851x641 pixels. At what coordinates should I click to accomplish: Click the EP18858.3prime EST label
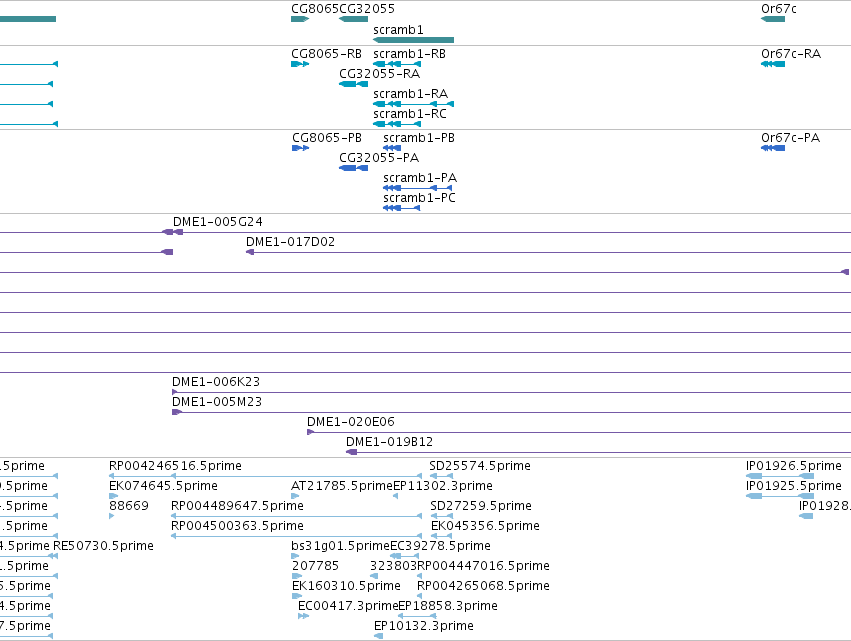(448, 606)
